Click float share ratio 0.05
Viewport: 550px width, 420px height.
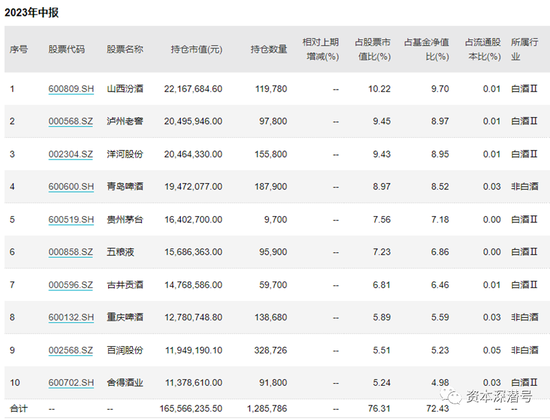click(x=492, y=350)
